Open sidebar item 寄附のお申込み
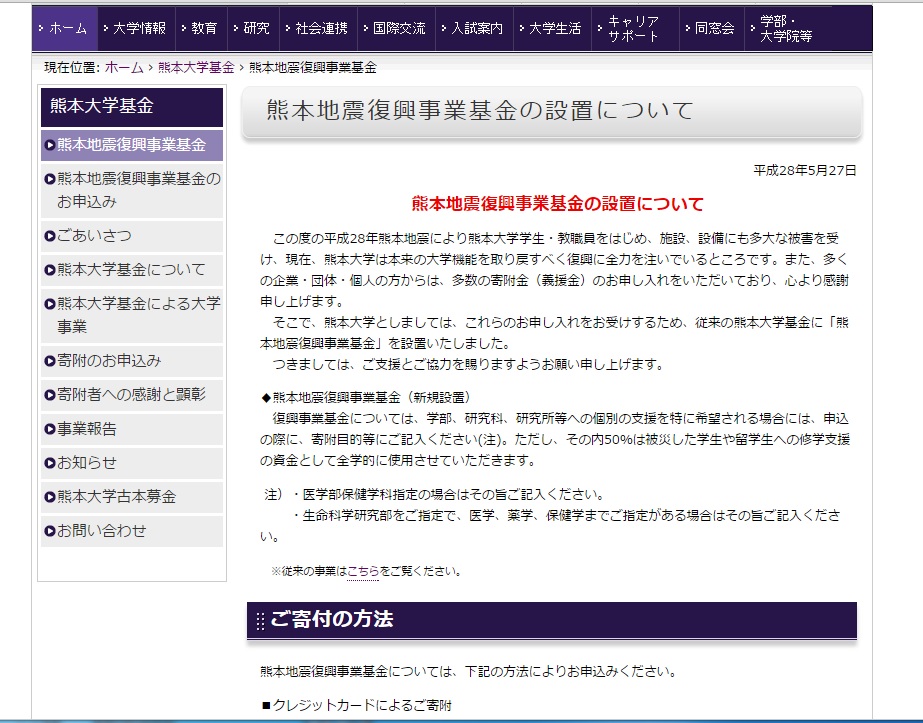The width and height of the screenshot is (923, 723). pyautogui.click(x=132, y=360)
